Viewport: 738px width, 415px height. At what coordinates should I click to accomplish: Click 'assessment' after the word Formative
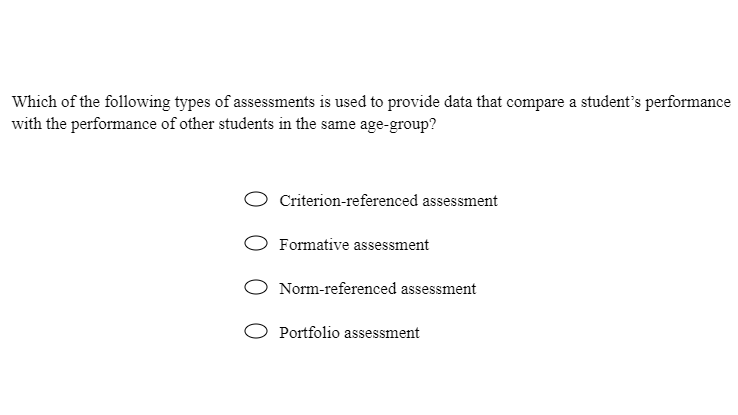(391, 245)
